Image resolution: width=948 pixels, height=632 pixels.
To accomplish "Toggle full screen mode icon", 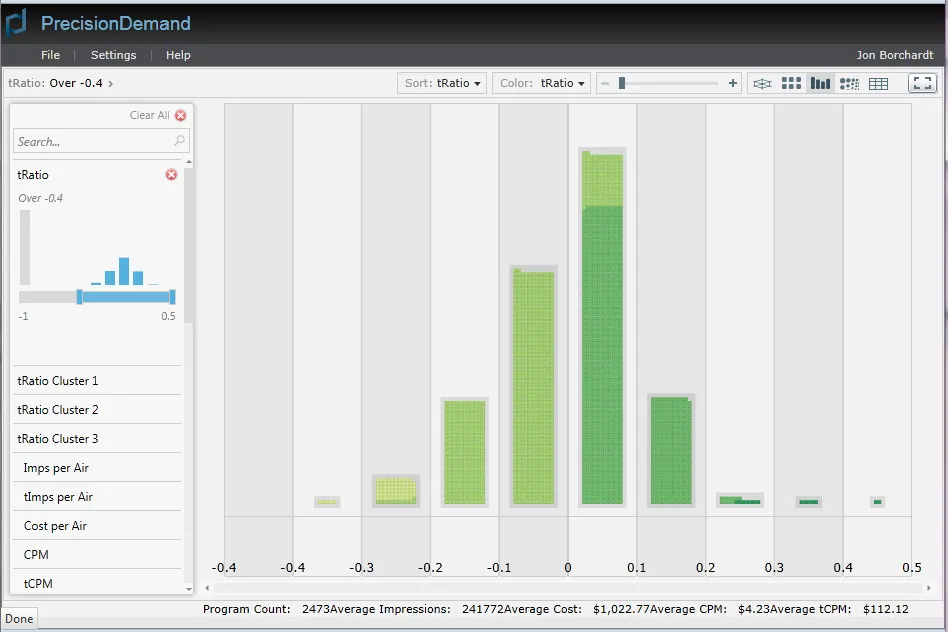I will click(922, 83).
